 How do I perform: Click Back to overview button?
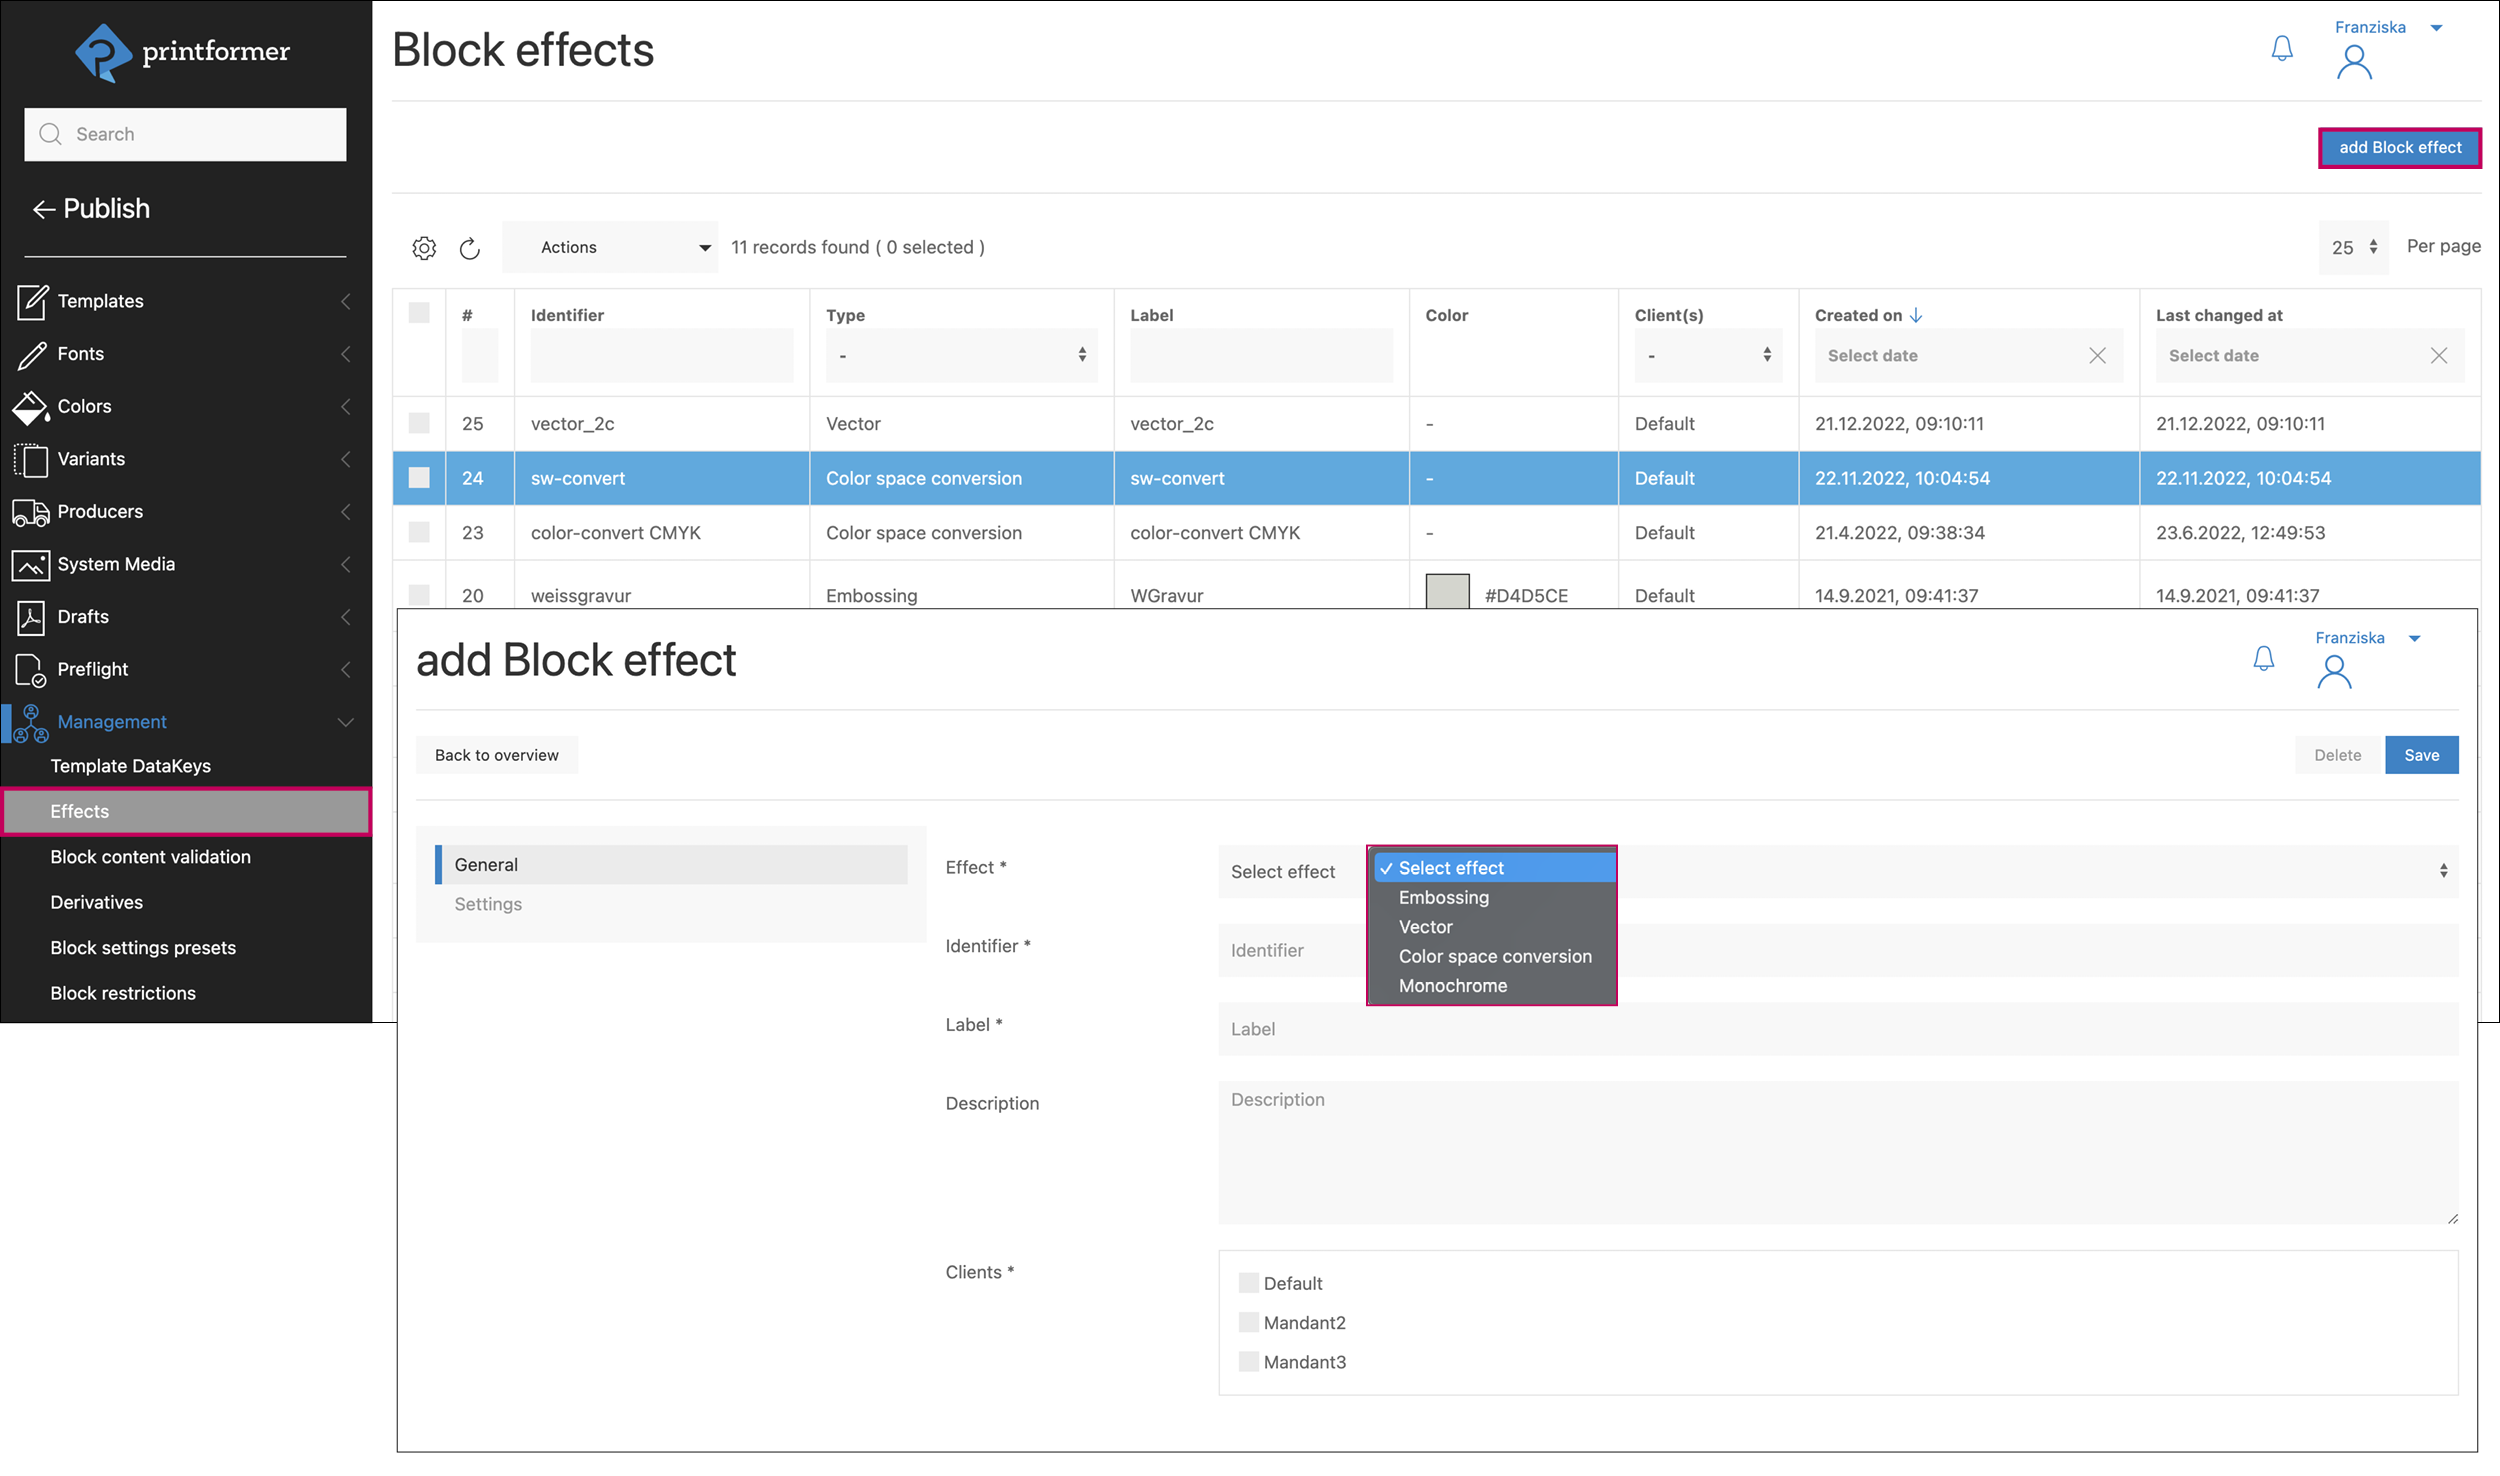pos(496,755)
